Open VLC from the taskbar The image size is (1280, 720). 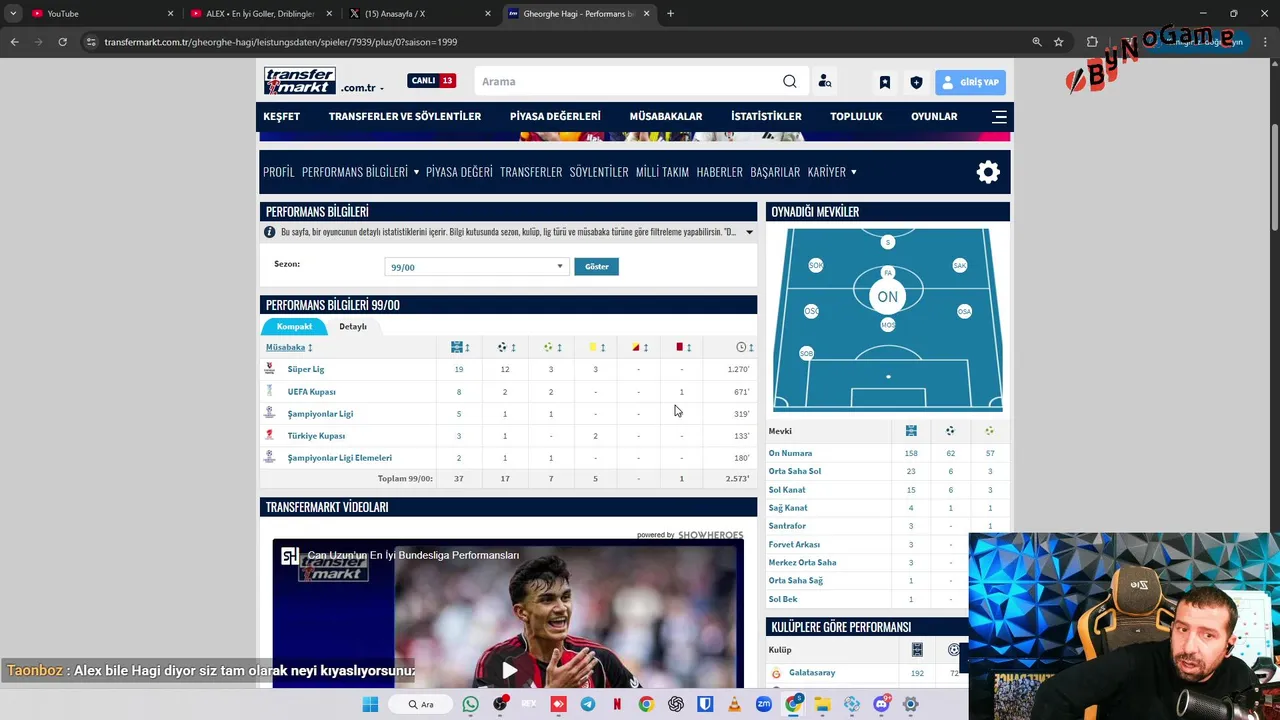pyautogui.click(x=734, y=704)
